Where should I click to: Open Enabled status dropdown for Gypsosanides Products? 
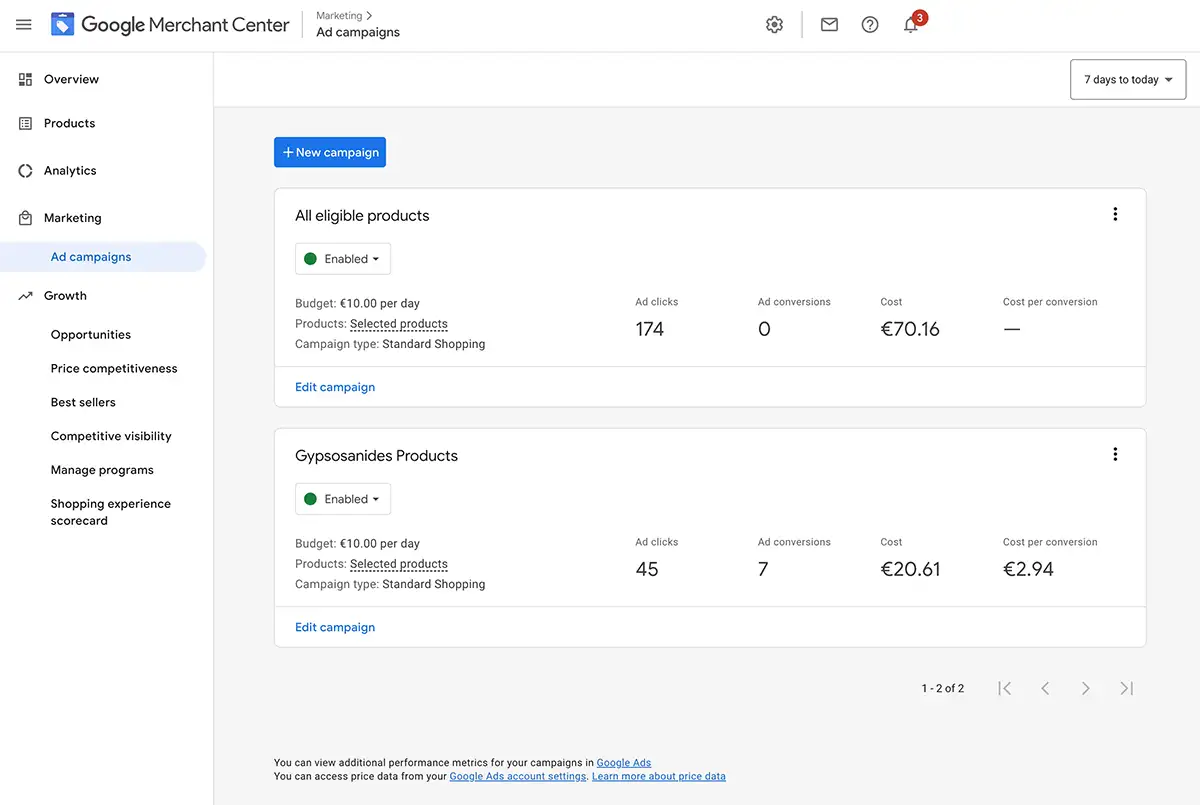(x=342, y=499)
